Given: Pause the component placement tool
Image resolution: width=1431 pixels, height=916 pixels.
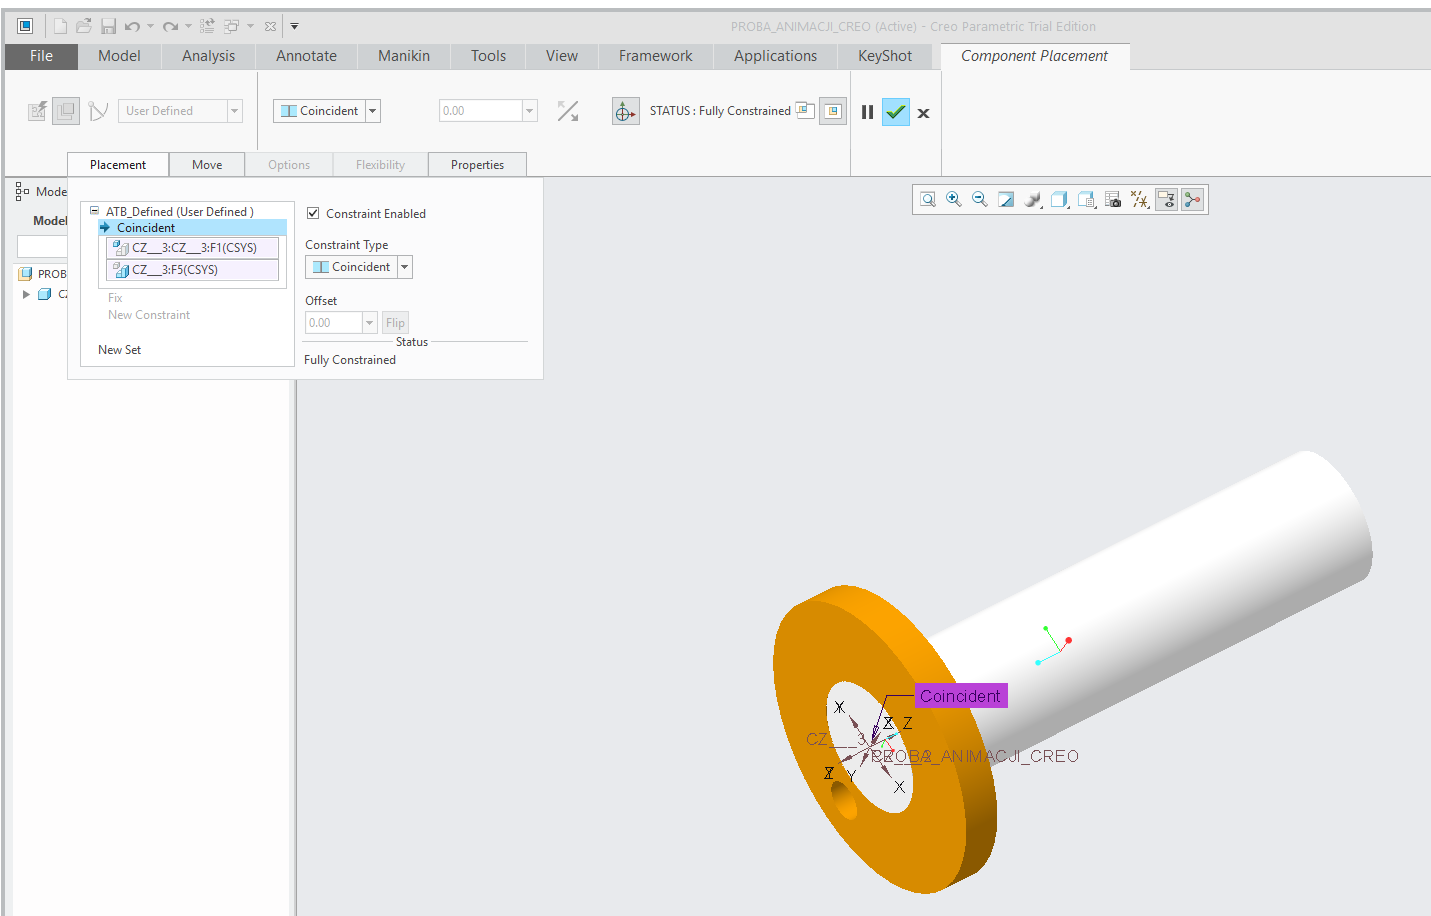Looking at the screenshot, I should (x=867, y=112).
